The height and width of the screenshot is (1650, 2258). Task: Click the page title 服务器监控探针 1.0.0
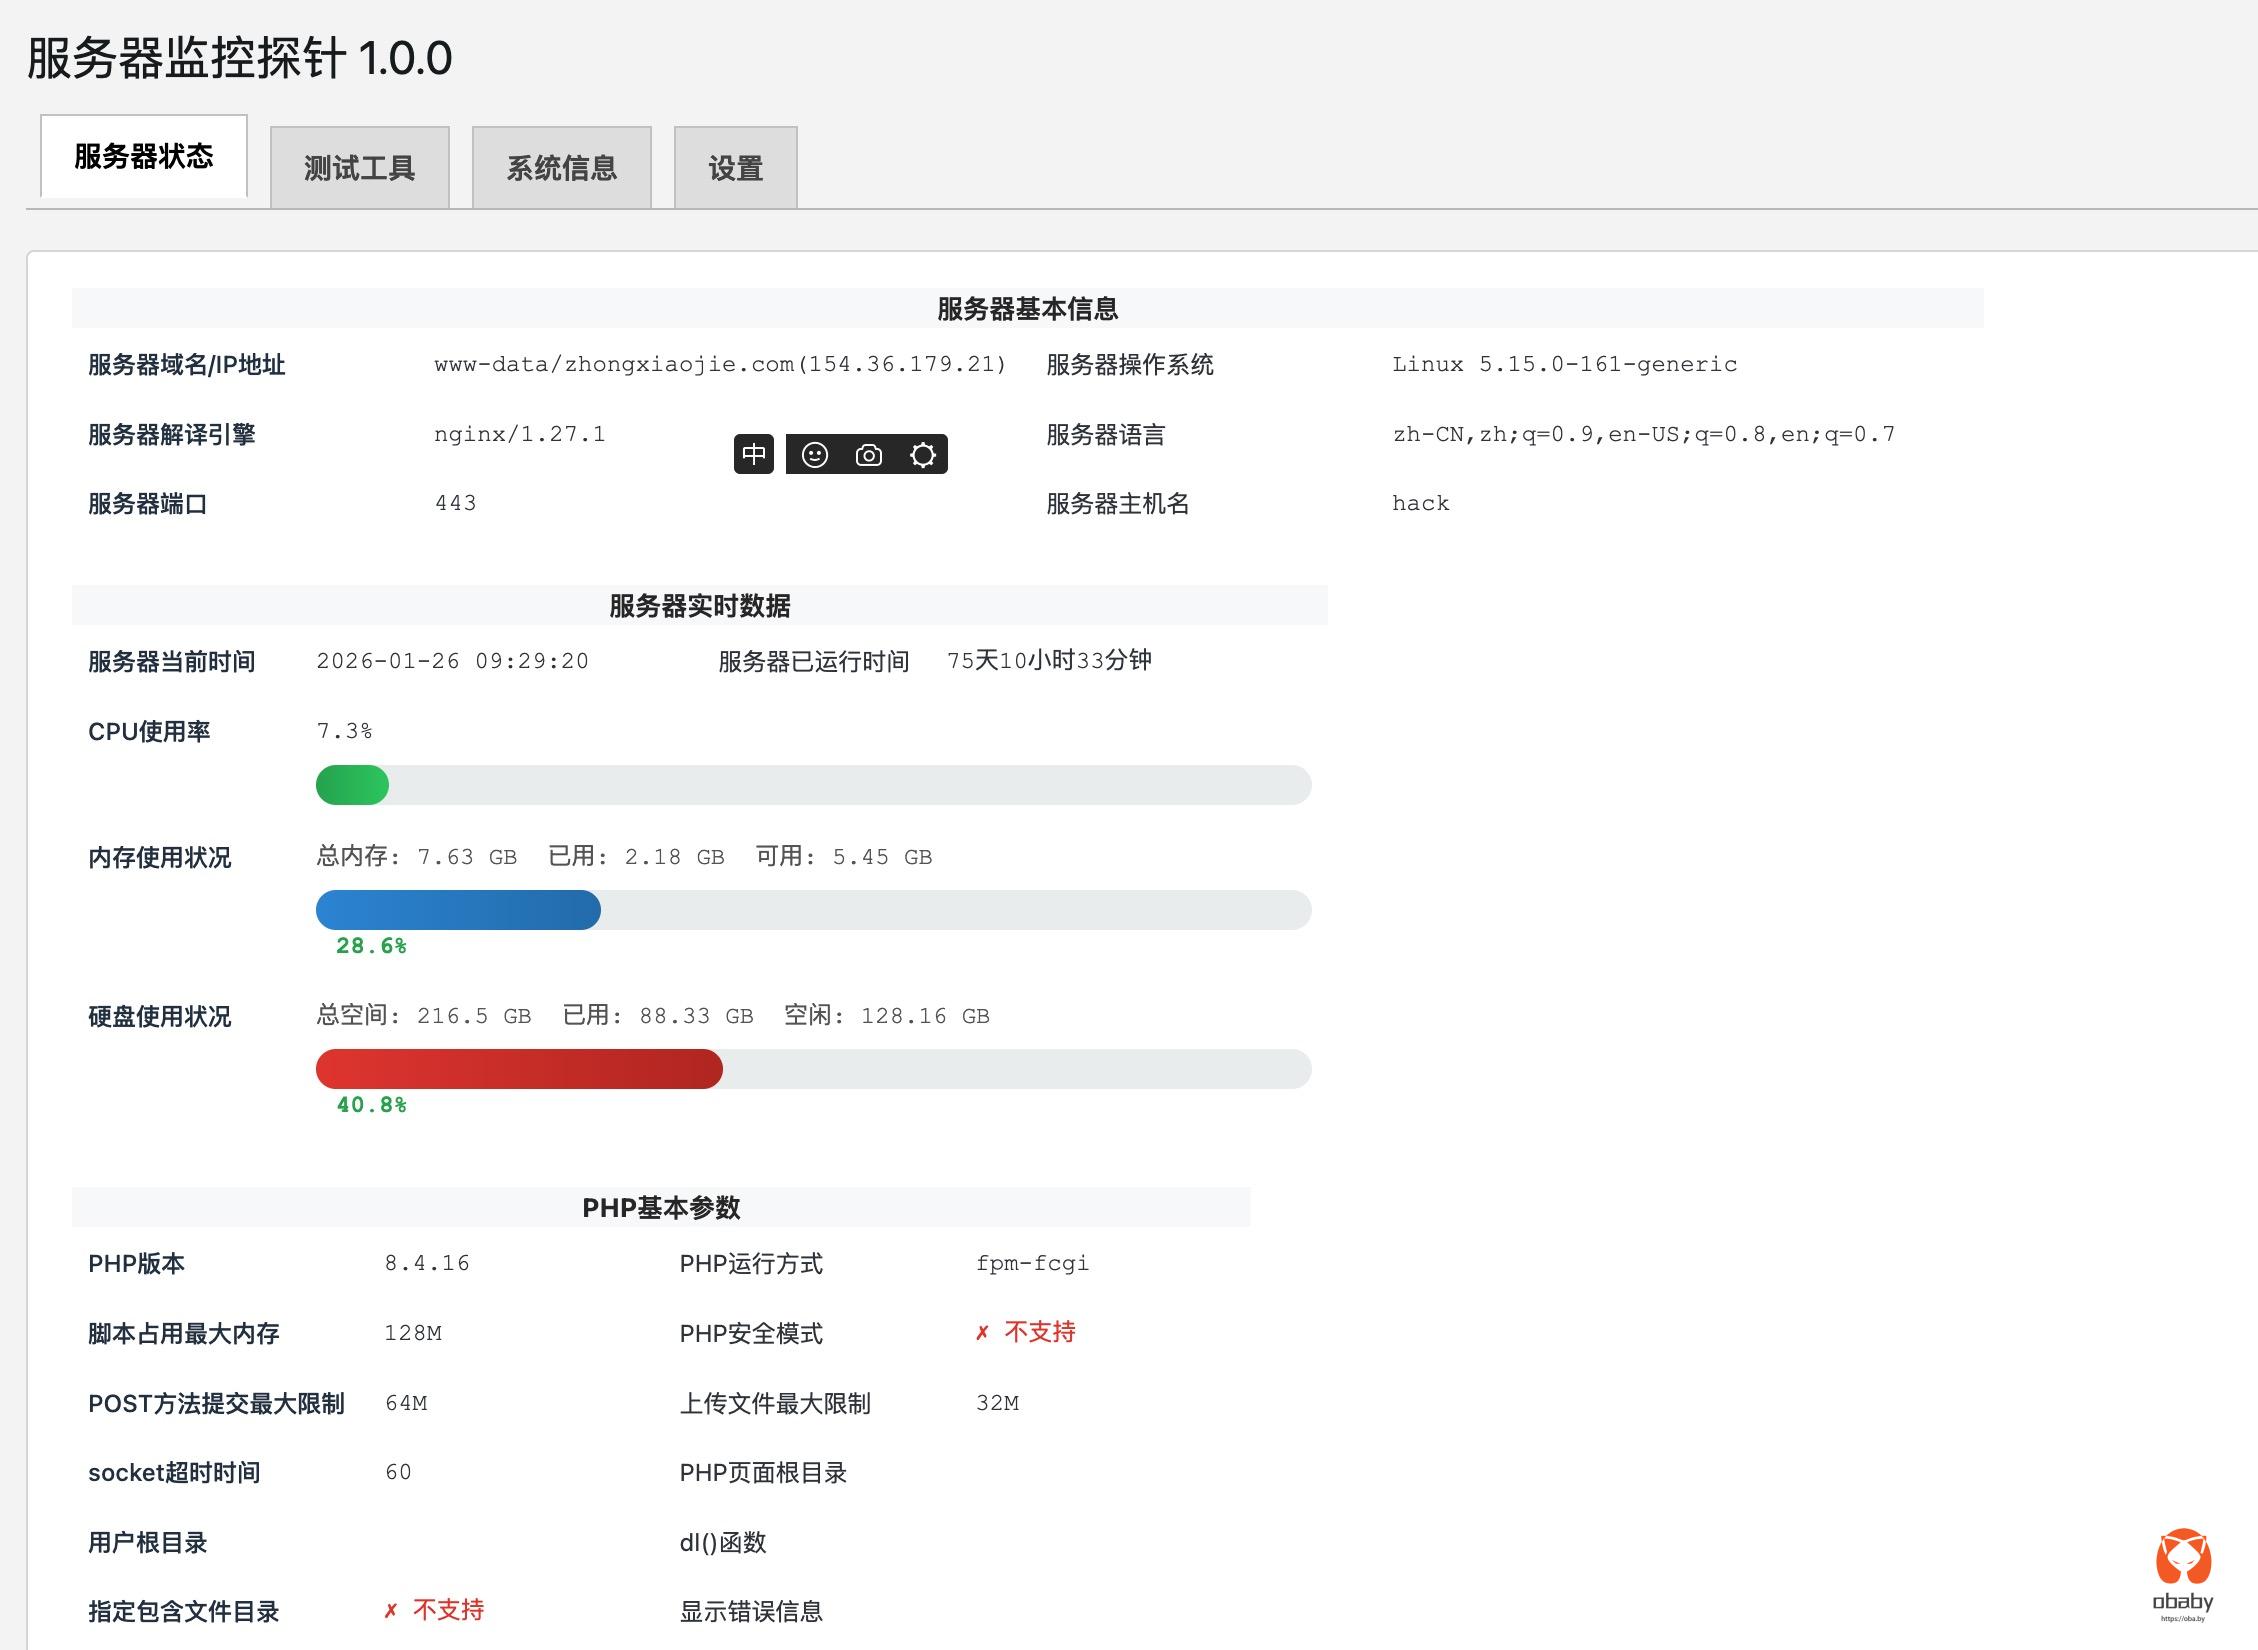240,58
